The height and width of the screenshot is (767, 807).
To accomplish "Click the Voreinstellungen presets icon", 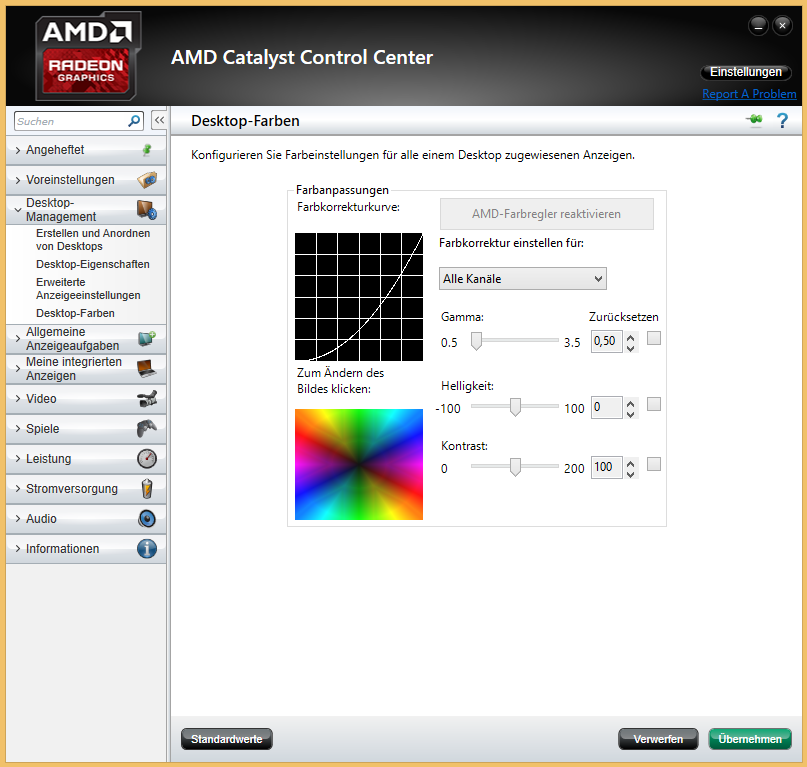I will point(147,180).
